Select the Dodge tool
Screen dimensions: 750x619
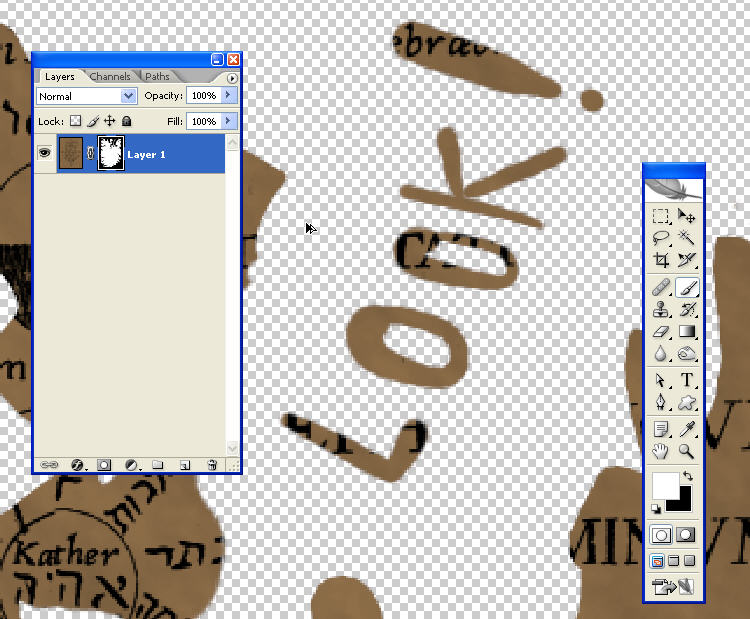tap(687, 354)
